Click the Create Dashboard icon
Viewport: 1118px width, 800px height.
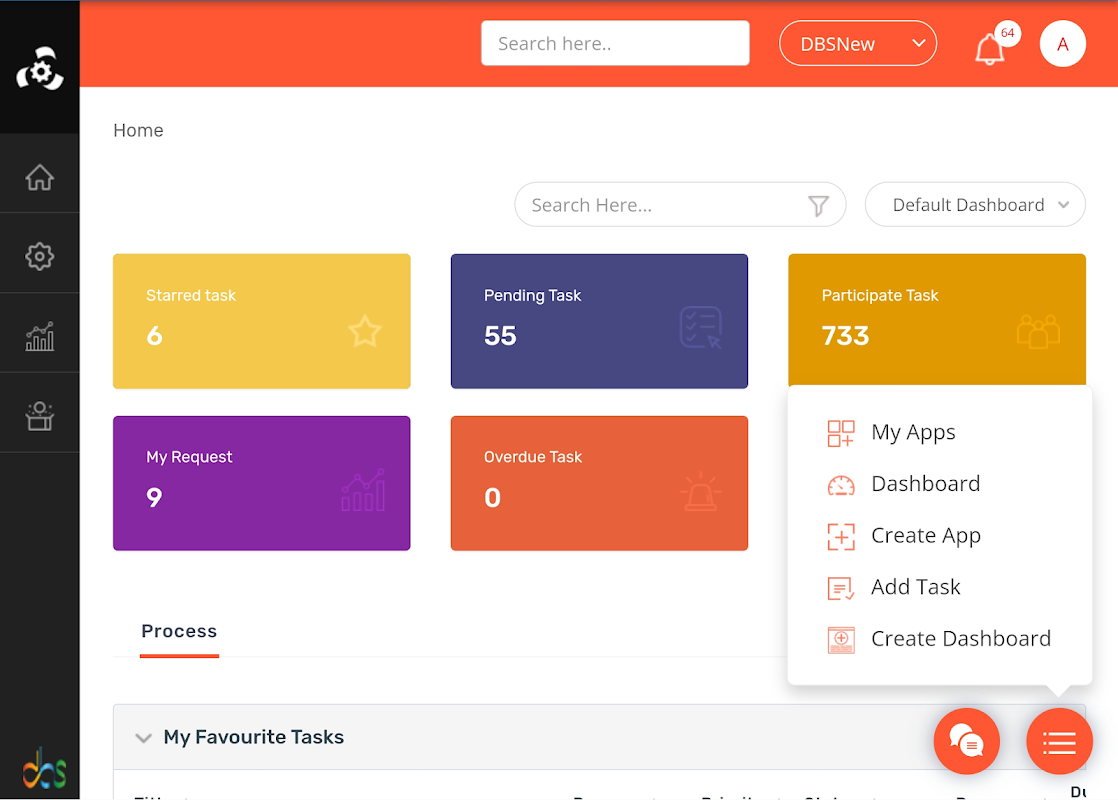click(841, 640)
